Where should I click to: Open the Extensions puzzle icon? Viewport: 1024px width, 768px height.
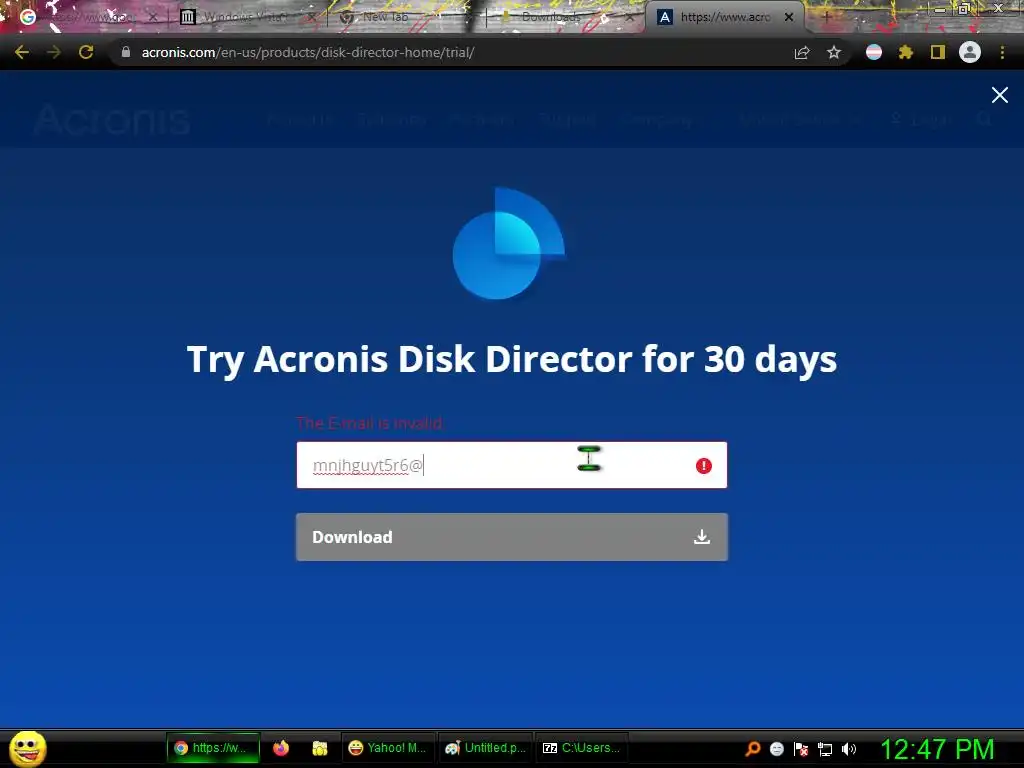906,52
